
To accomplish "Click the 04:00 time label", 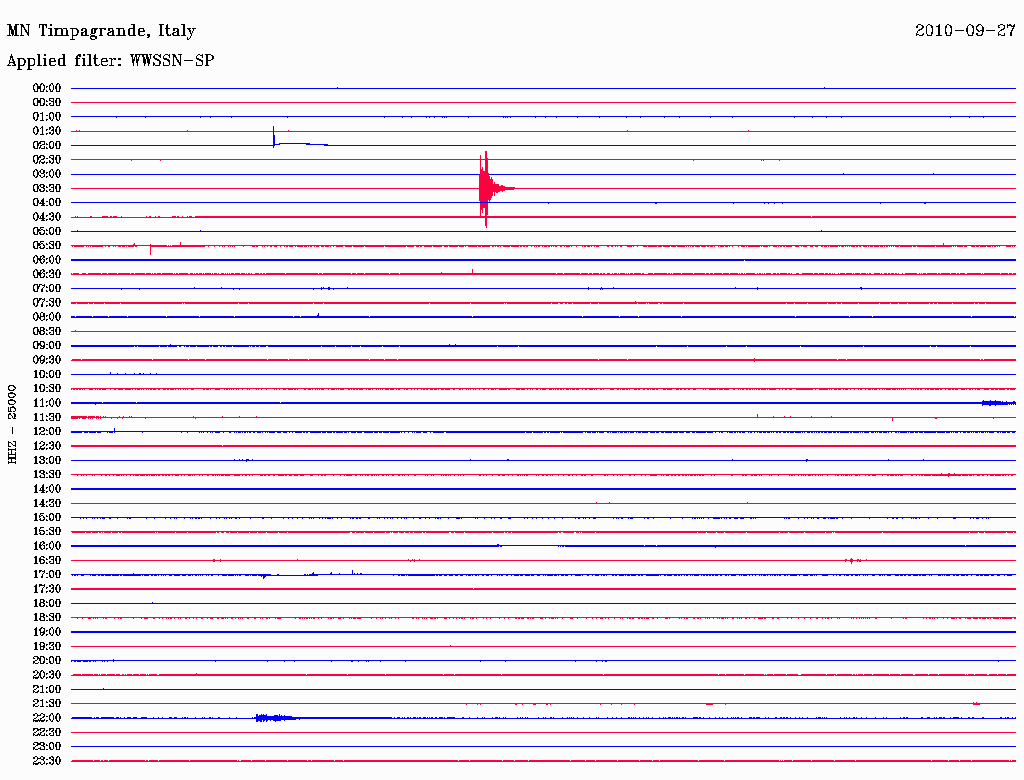I will [x=47, y=203].
